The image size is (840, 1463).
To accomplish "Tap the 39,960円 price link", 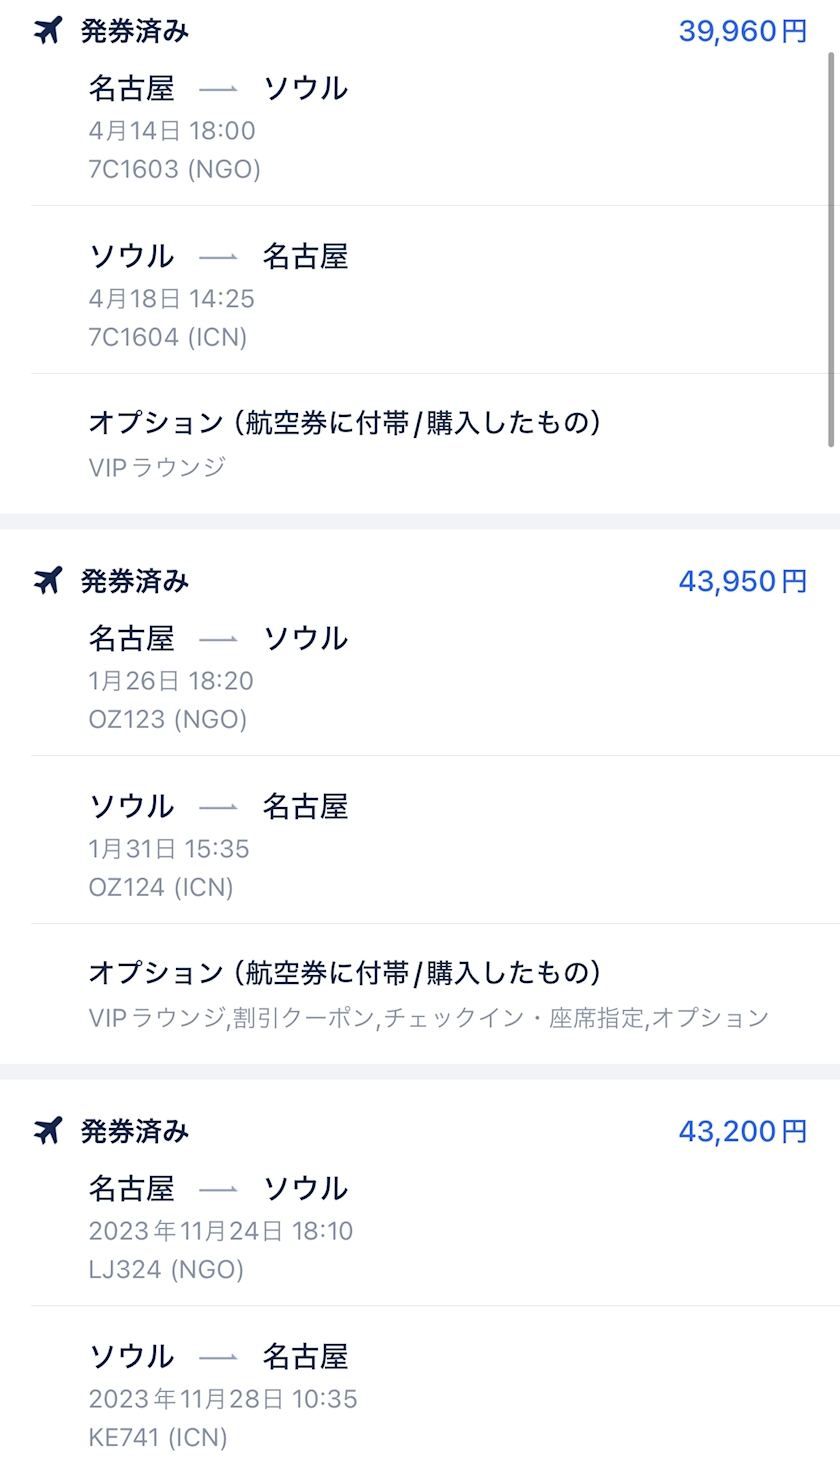I will click(742, 31).
